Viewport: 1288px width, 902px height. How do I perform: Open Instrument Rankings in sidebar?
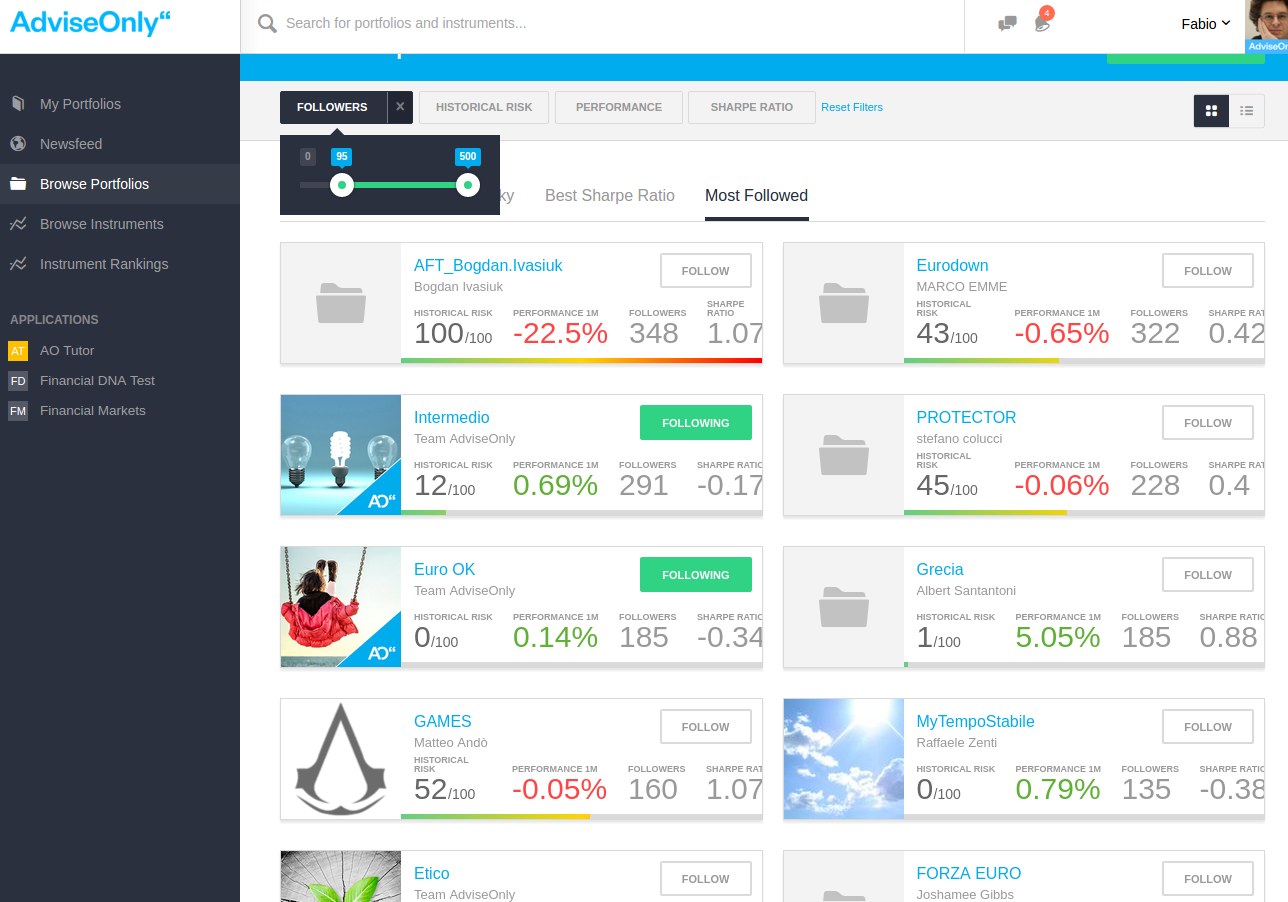104,264
